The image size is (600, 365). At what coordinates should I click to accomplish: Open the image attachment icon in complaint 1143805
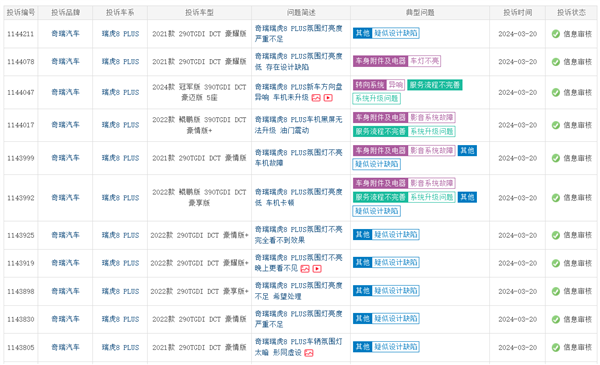(x=309, y=353)
